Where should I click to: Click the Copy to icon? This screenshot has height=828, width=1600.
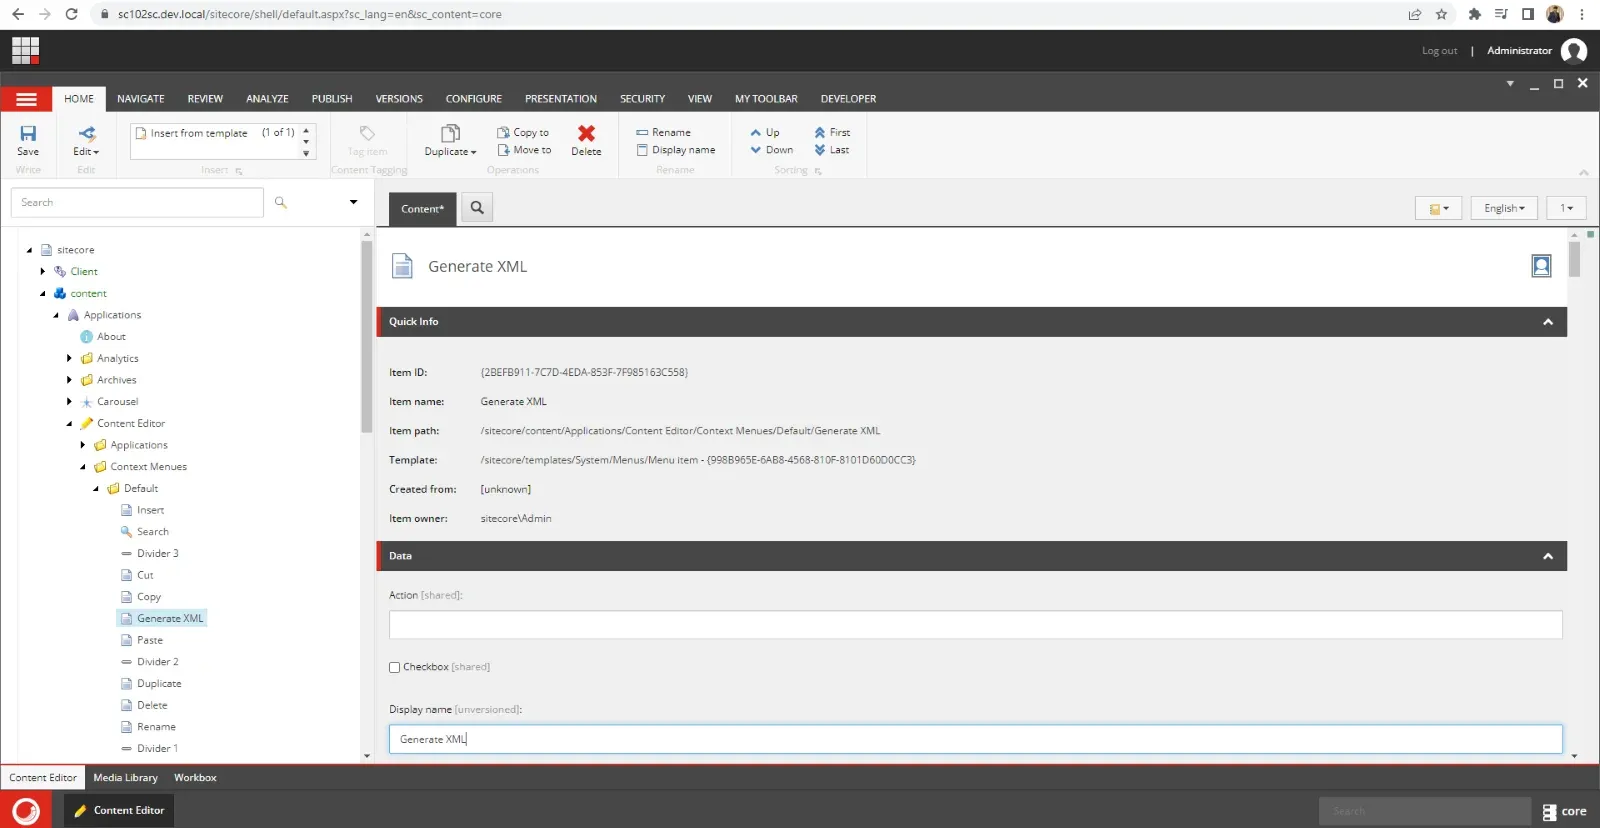(x=503, y=132)
